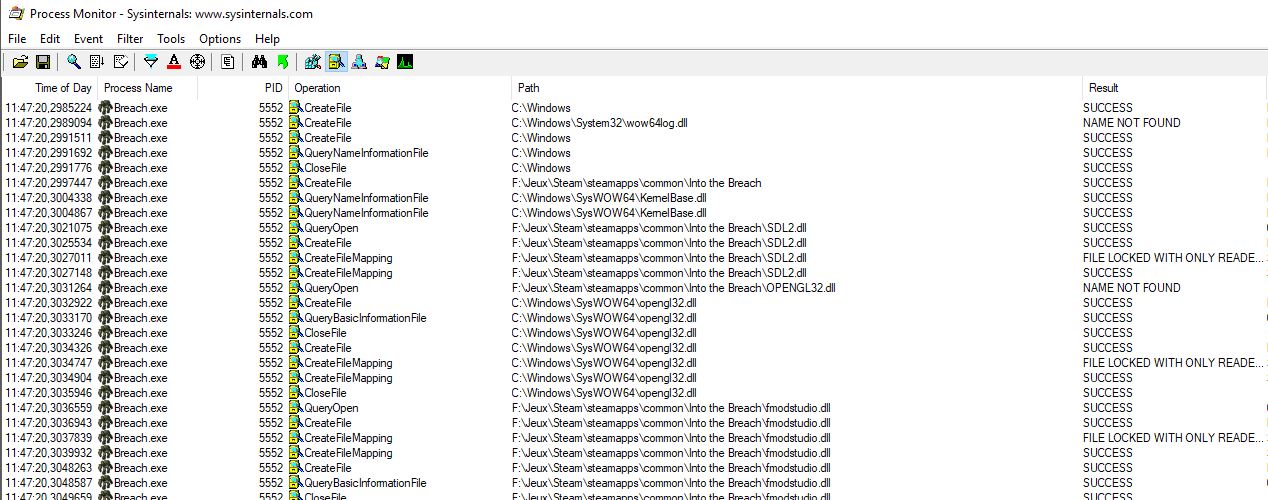Click the PID column header
Viewport: 1268px width, 500px height.
(x=243, y=88)
